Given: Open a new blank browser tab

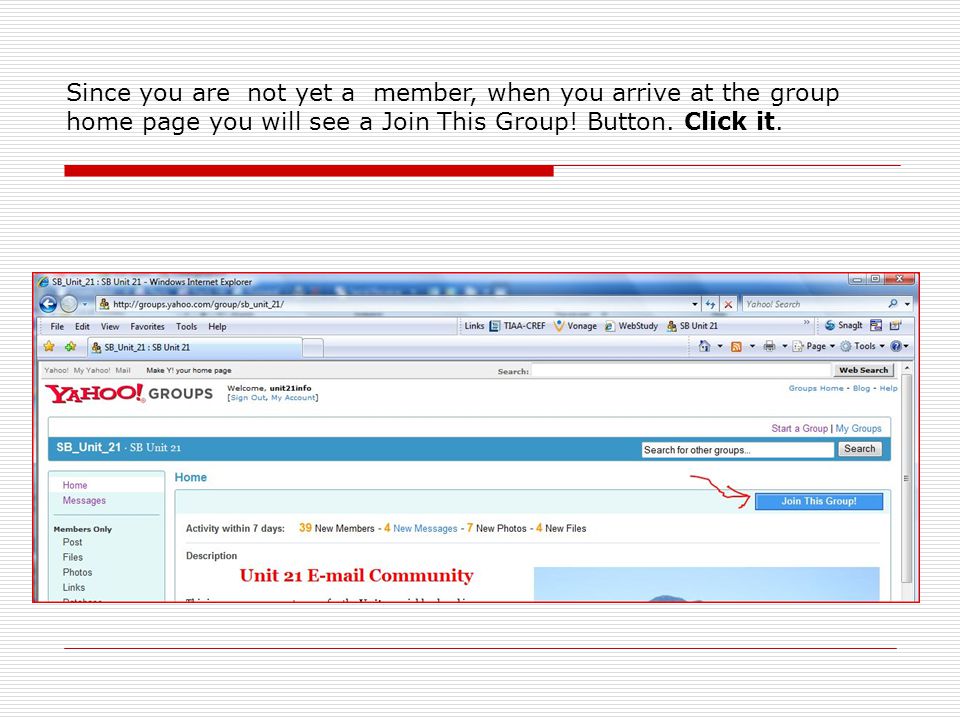Looking at the screenshot, I should [x=313, y=348].
